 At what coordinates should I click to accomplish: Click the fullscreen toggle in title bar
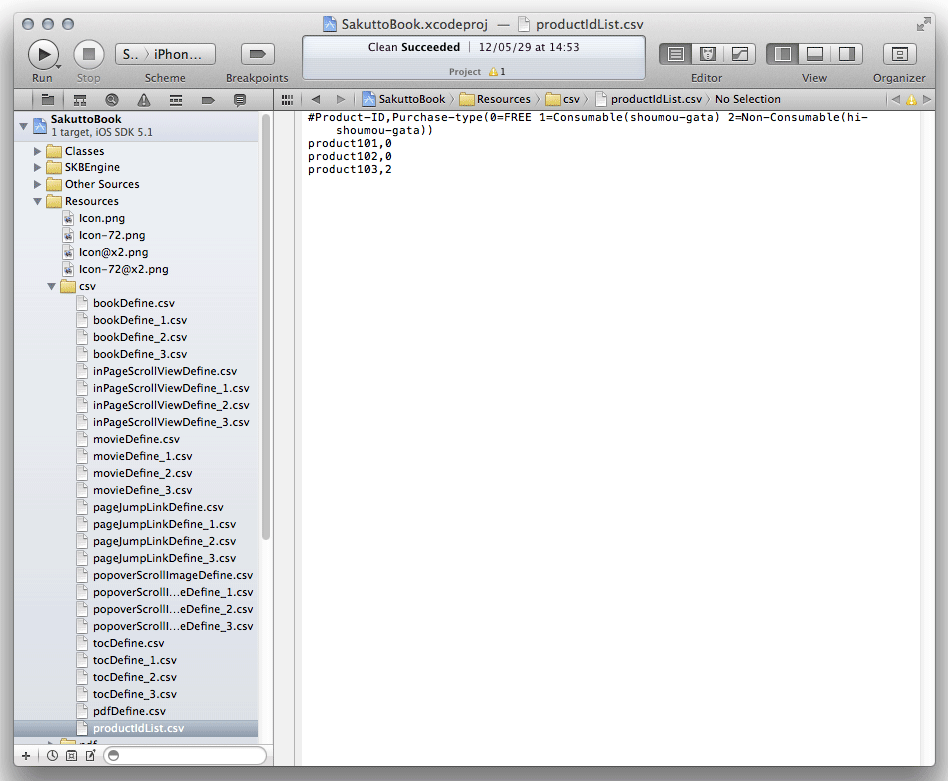(x=923, y=24)
